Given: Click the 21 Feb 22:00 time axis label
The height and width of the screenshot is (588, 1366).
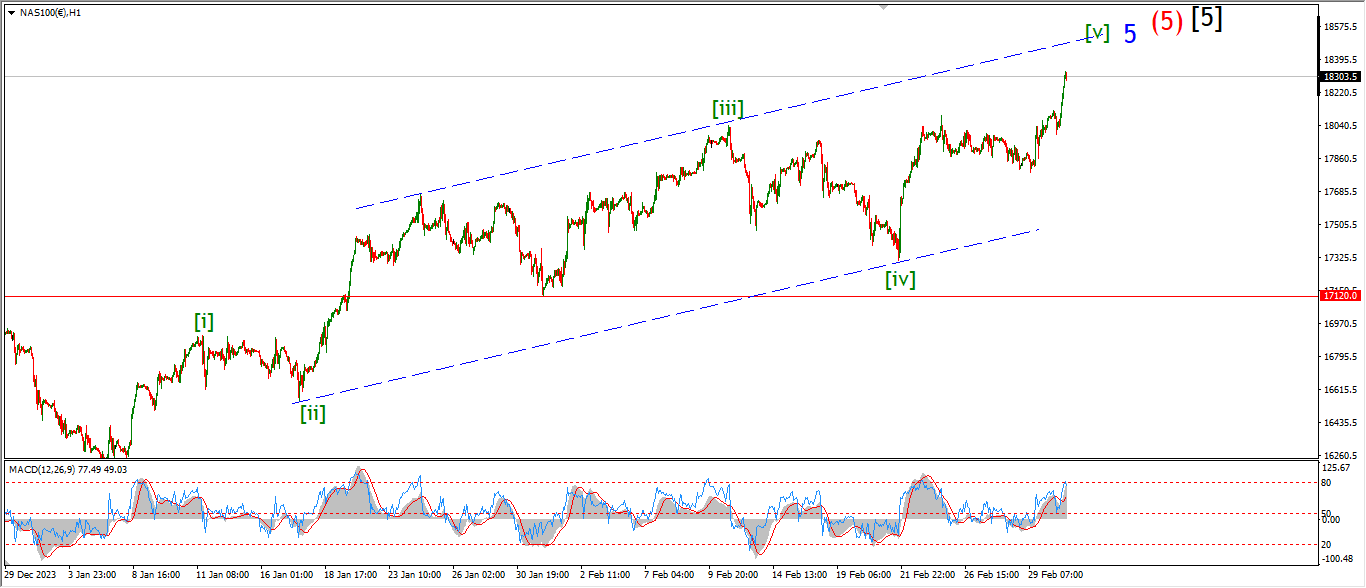Looking at the screenshot, I should pos(925,575).
